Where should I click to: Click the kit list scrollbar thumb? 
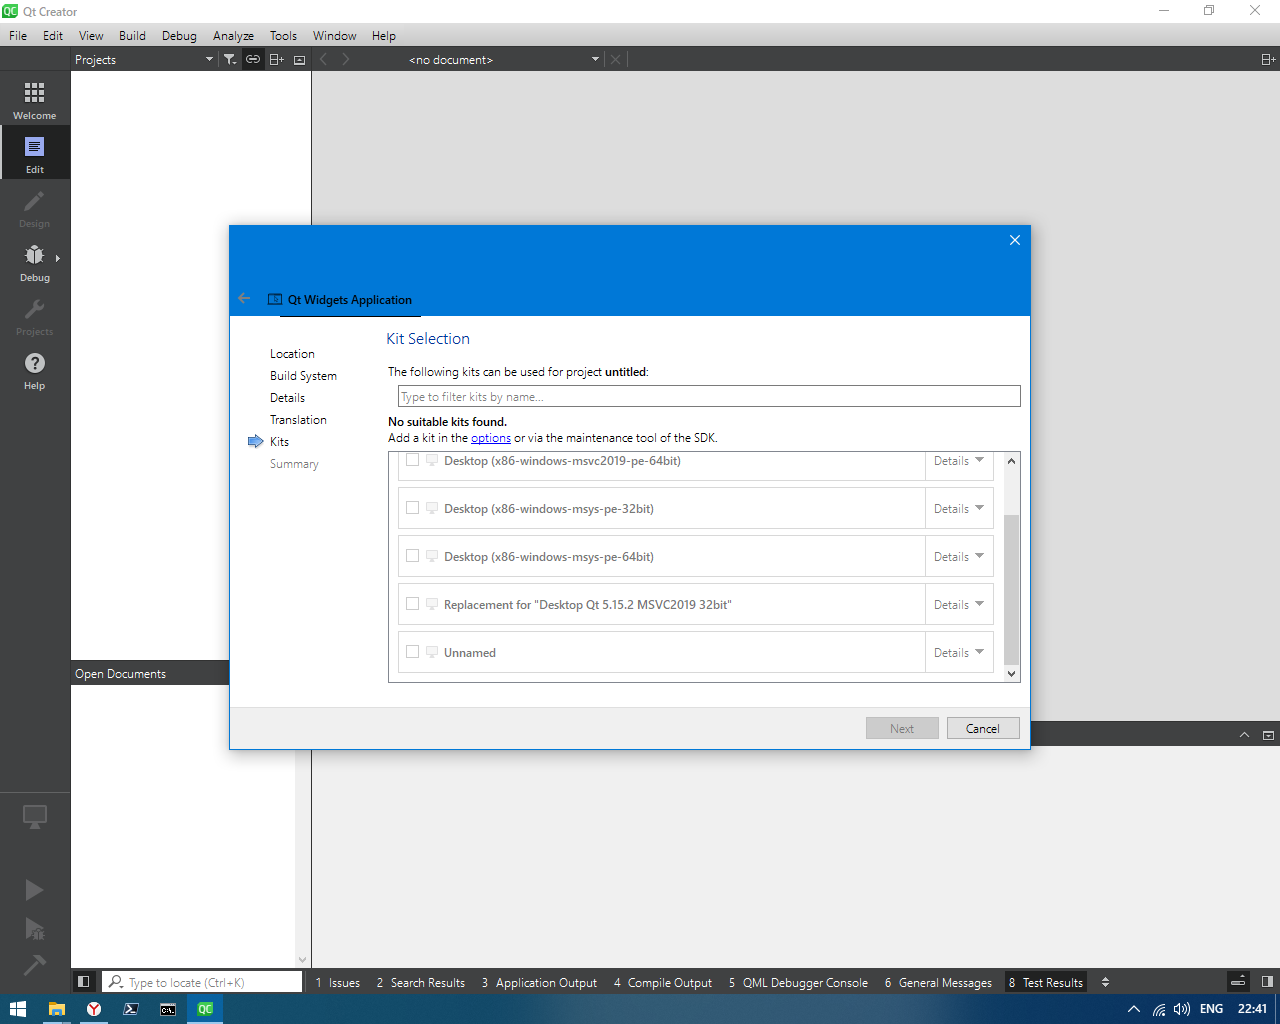1011,589
